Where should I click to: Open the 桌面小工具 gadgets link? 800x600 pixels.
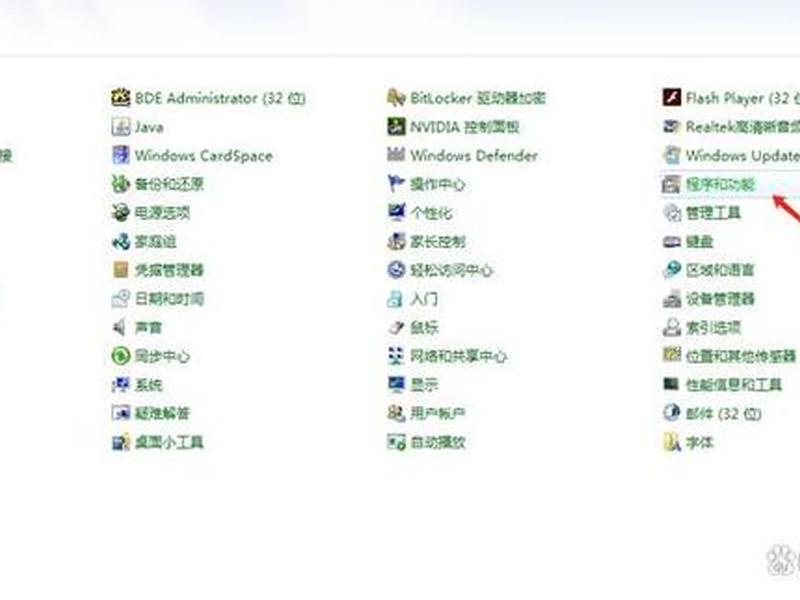click(169, 442)
